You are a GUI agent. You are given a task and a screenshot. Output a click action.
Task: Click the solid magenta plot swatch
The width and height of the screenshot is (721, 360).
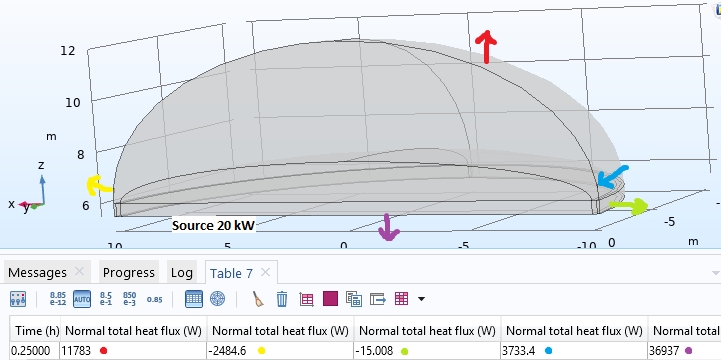coord(330,299)
